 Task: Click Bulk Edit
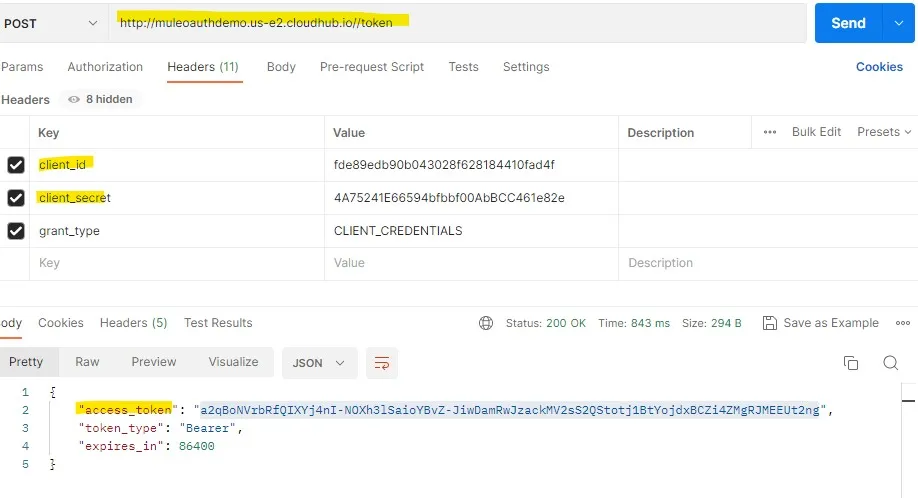(x=816, y=132)
